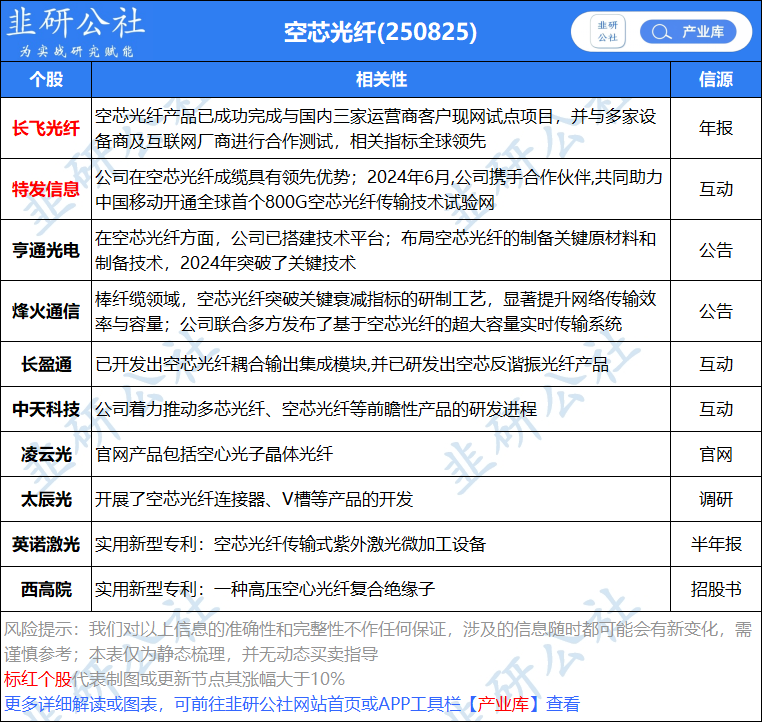
Task: Open the 特发信息 stock entry
Action: tap(46, 189)
